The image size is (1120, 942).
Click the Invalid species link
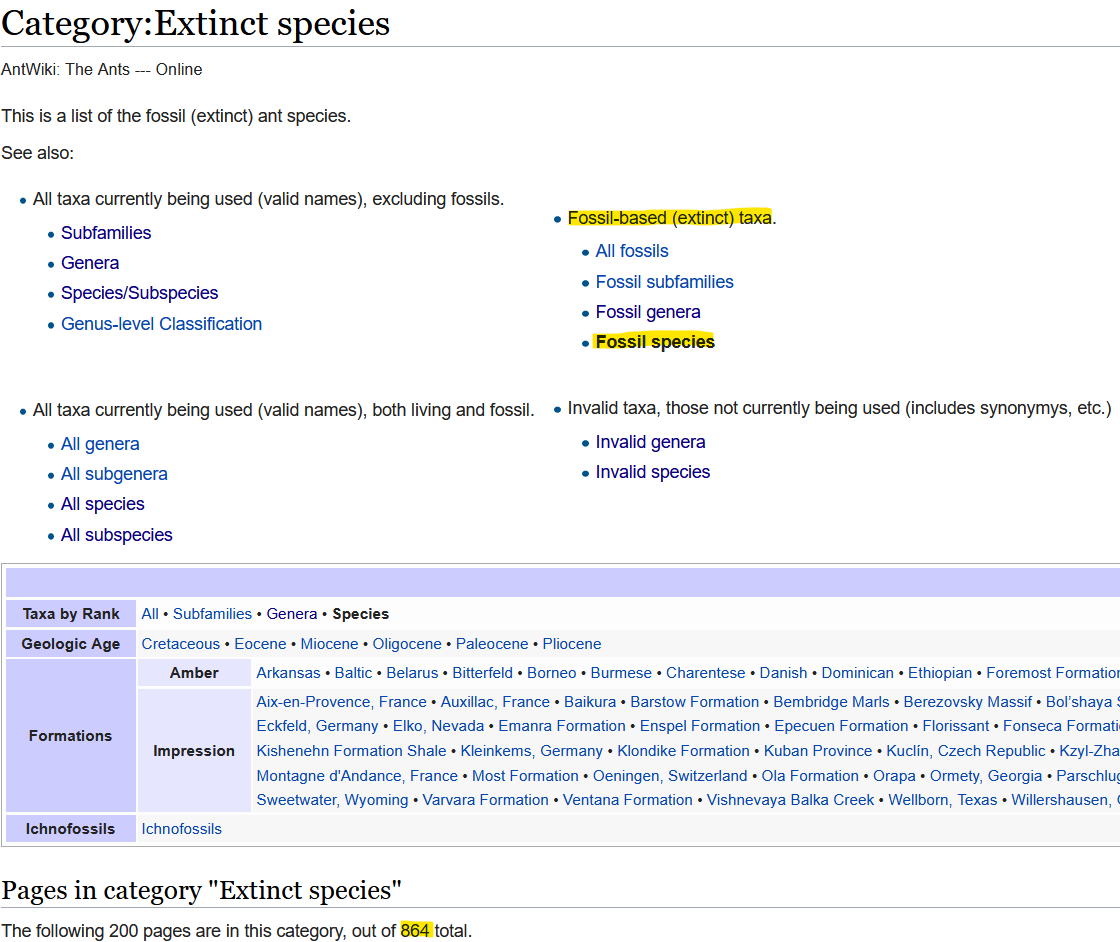click(x=652, y=472)
